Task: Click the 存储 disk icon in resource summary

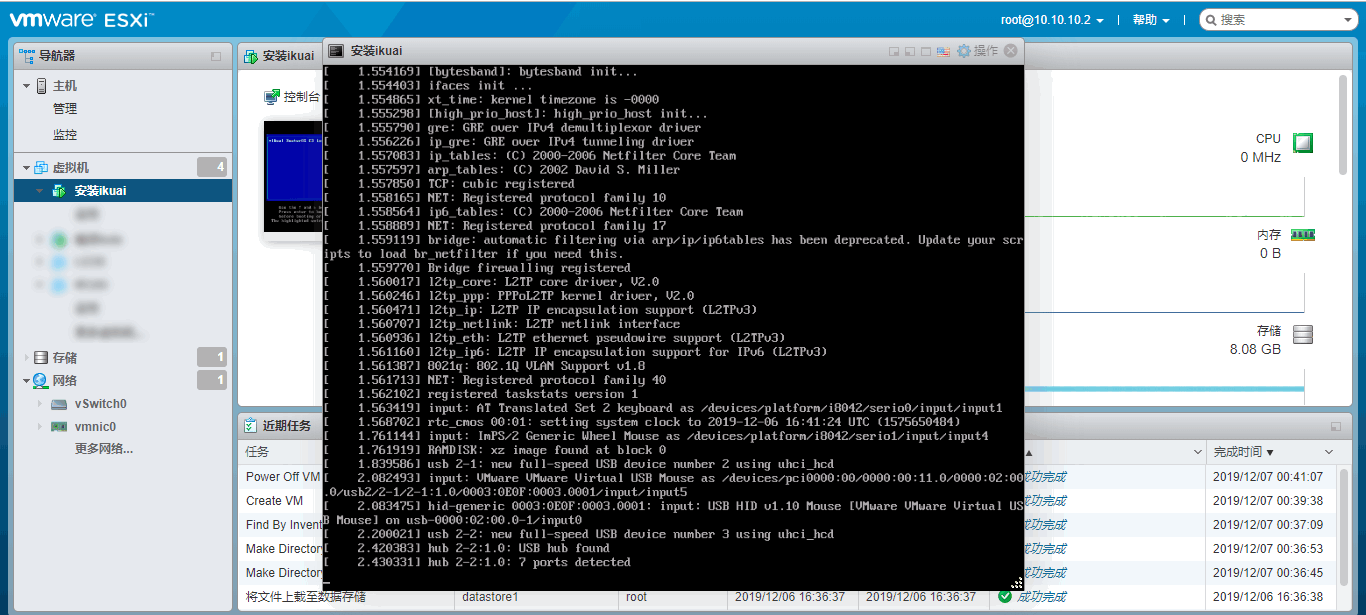Action: (1302, 334)
